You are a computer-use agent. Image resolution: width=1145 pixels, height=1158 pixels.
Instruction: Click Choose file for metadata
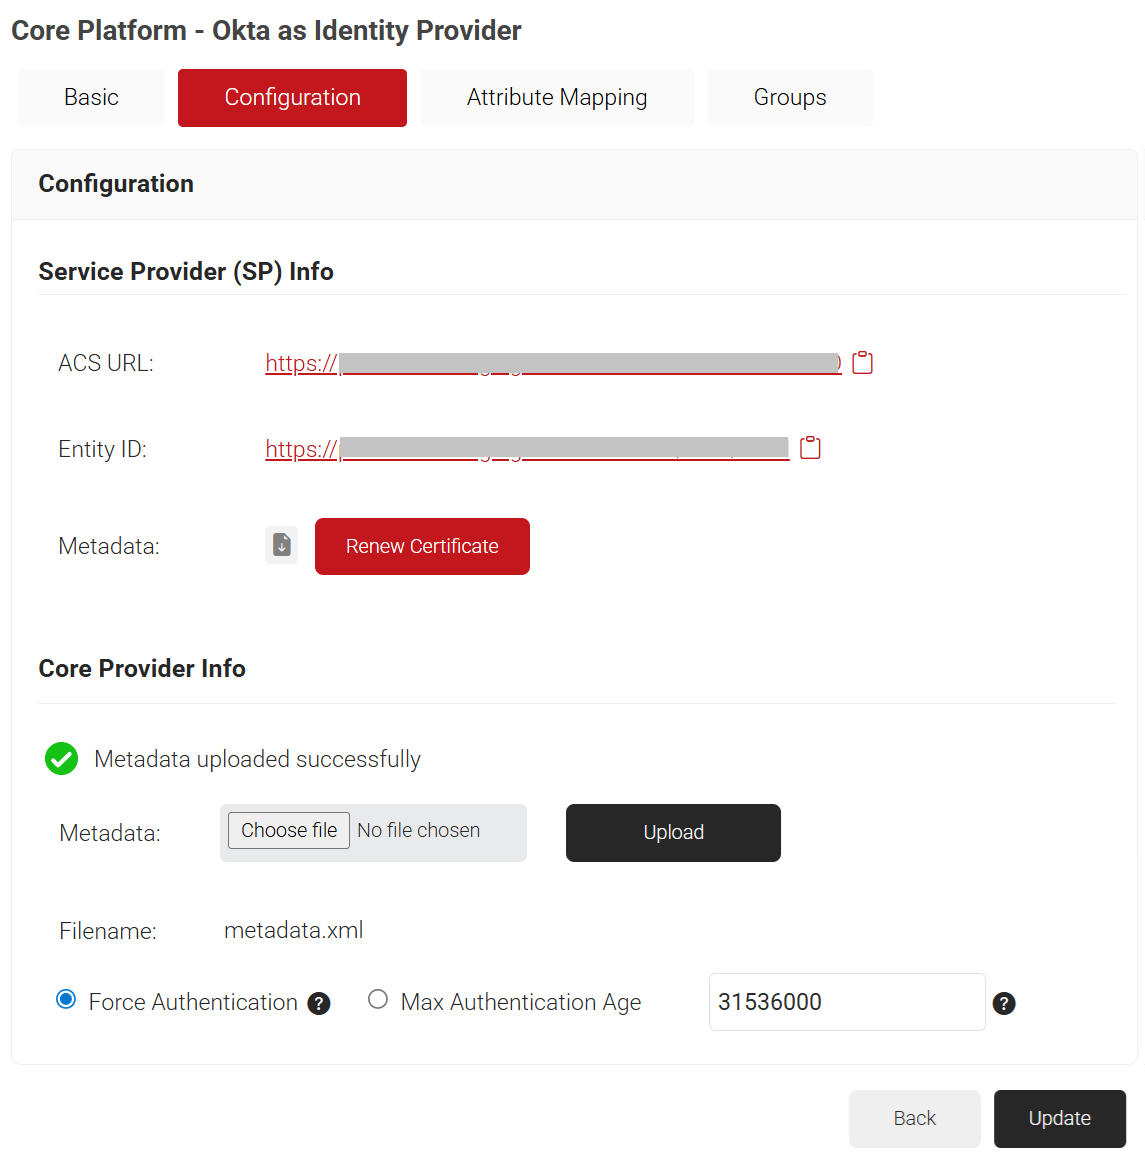pos(289,831)
